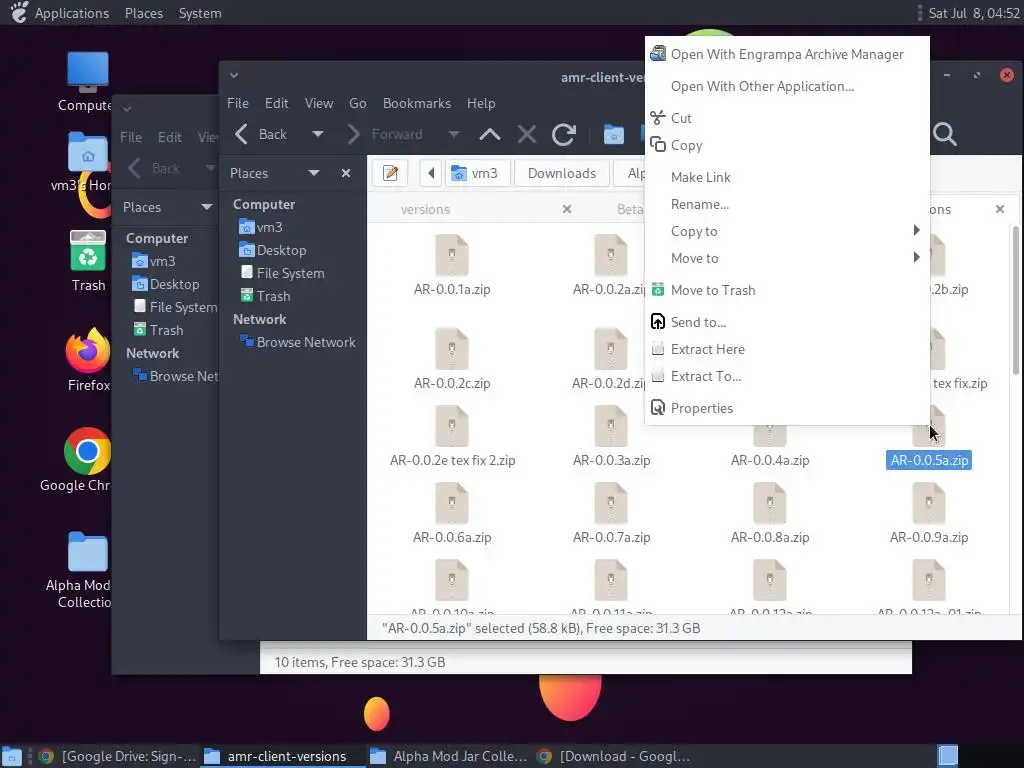
Task: Open With Engrampa Archive Manager
Action: click(x=786, y=54)
